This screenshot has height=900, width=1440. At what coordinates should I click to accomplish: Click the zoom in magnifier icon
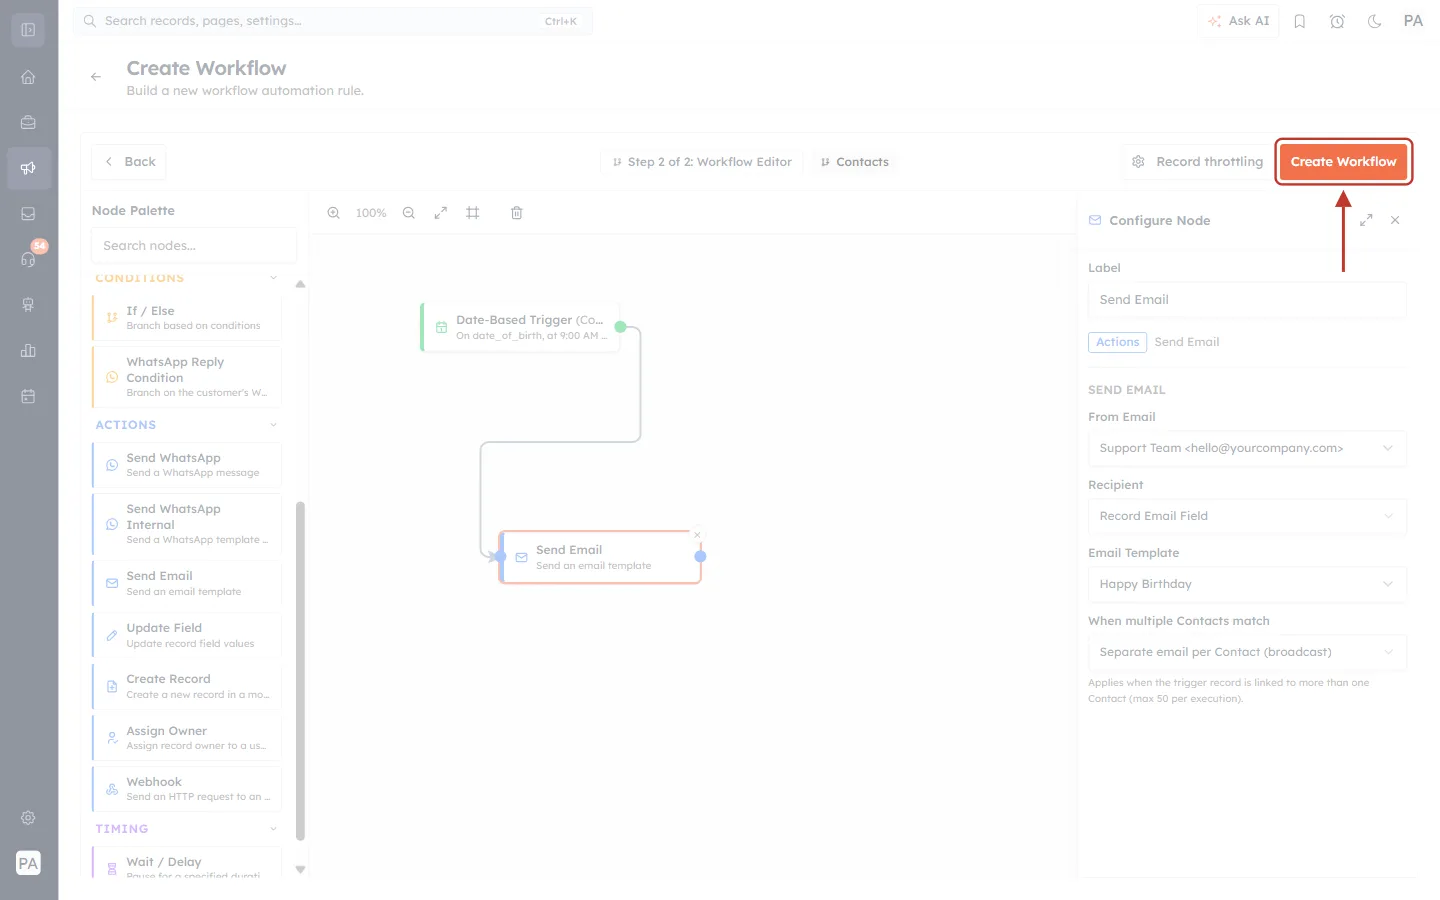334,213
